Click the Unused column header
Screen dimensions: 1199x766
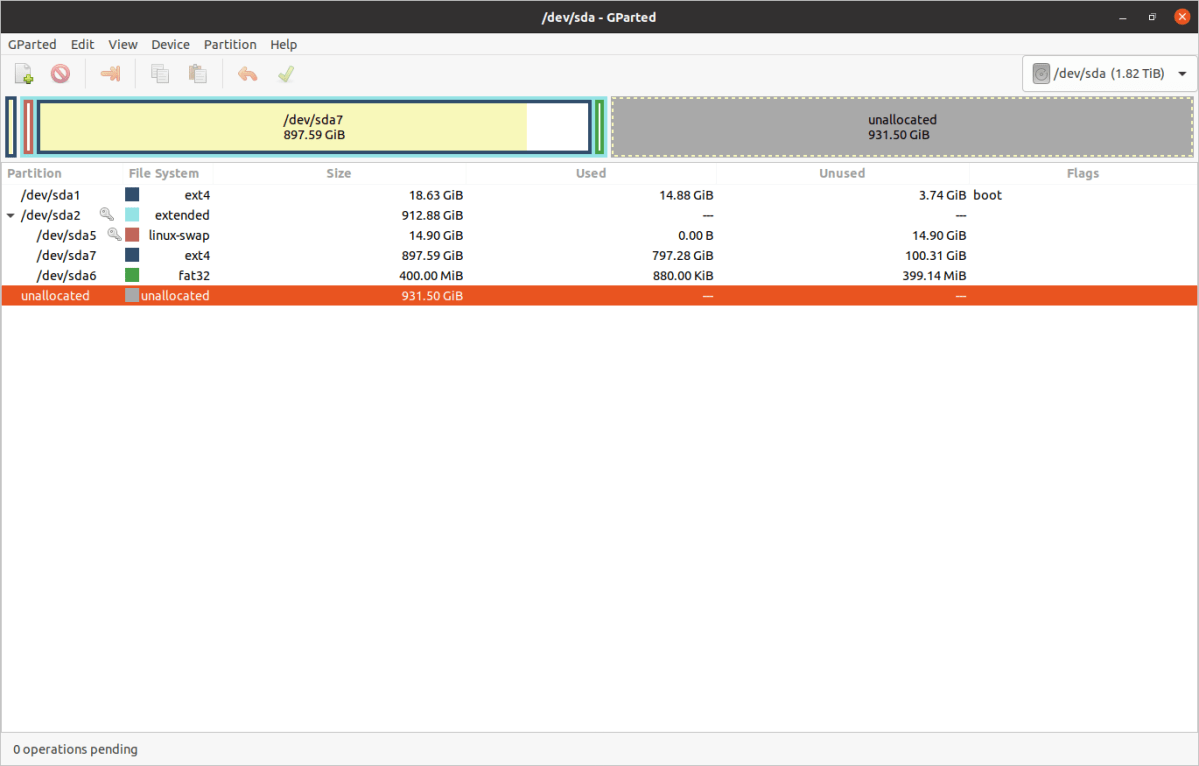coord(842,174)
